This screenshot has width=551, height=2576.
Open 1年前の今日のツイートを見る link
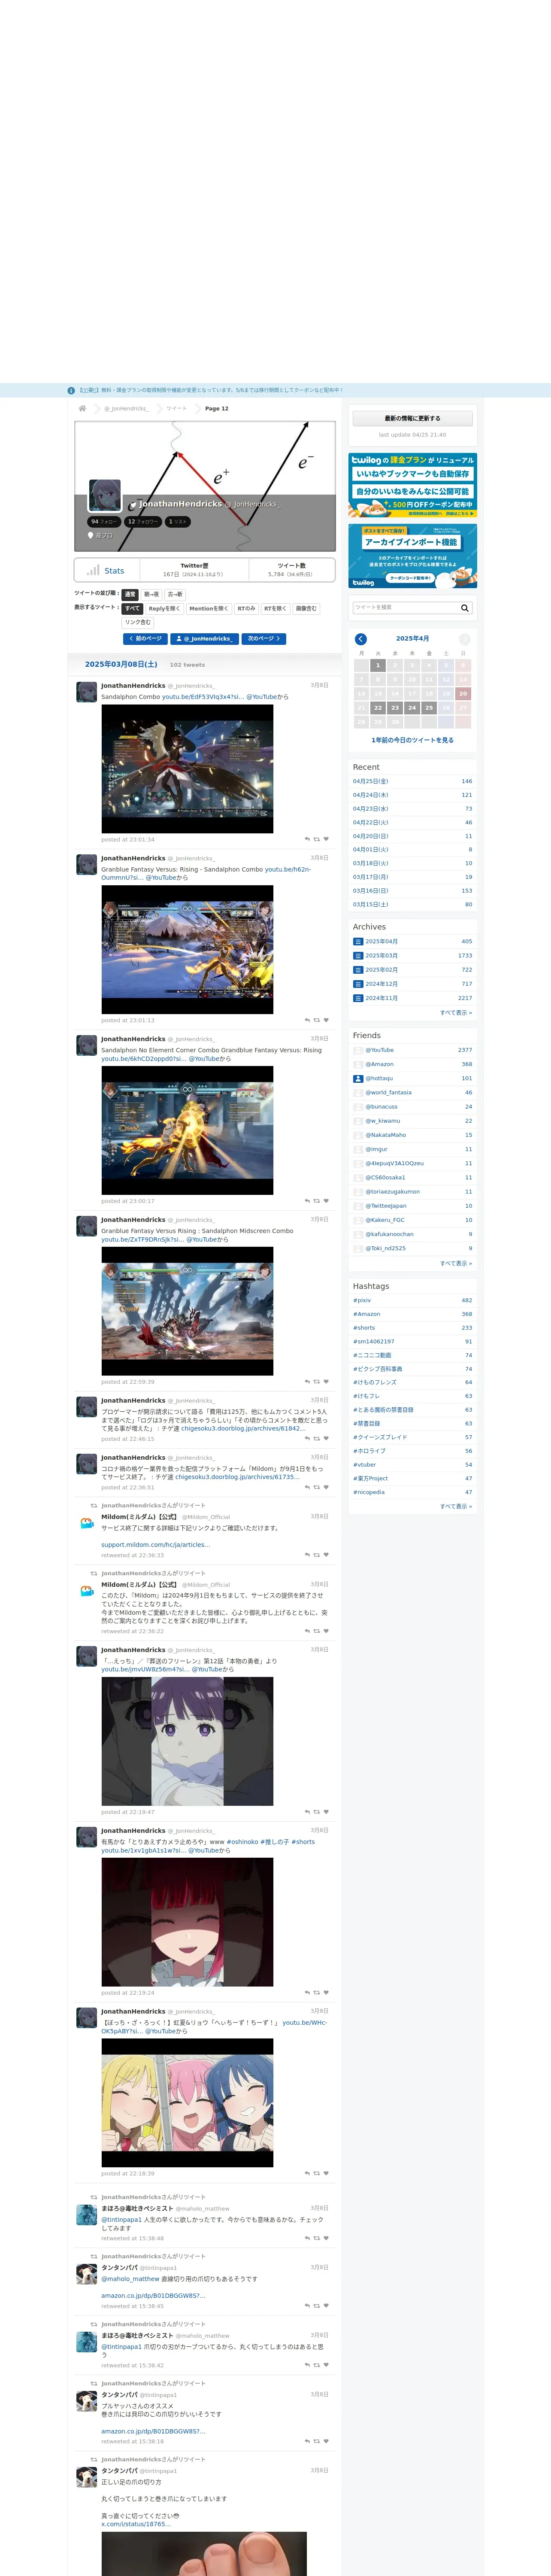412,740
